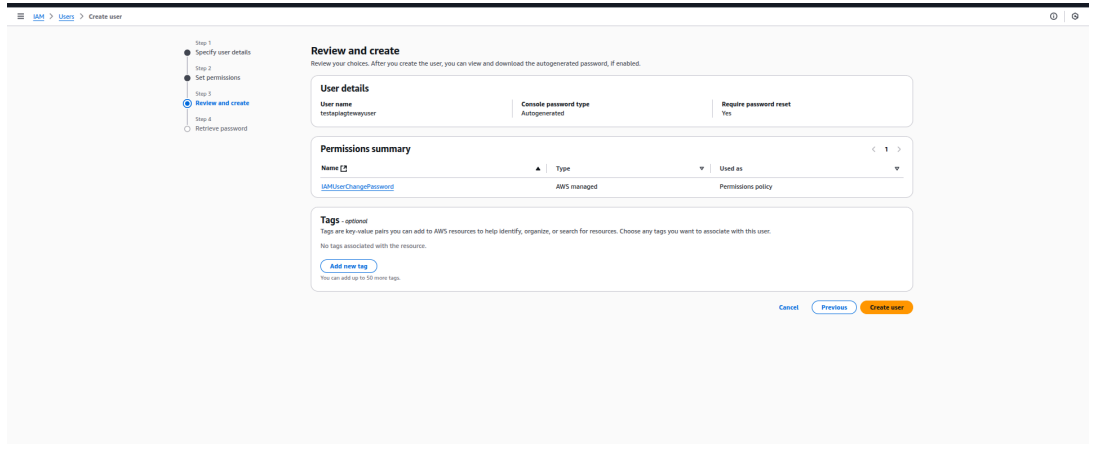Select Step 2 Set permissions

point(217,77)
